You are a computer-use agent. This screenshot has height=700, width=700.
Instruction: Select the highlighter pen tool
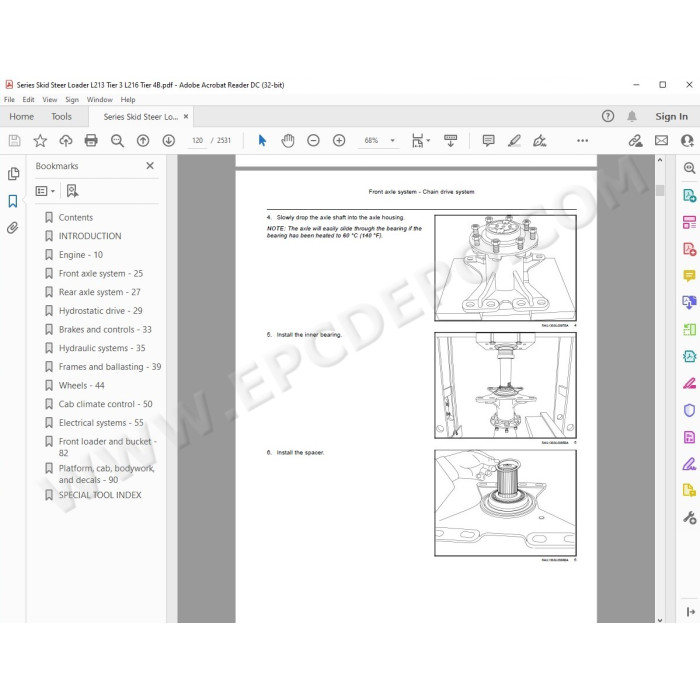pos(514,141)
